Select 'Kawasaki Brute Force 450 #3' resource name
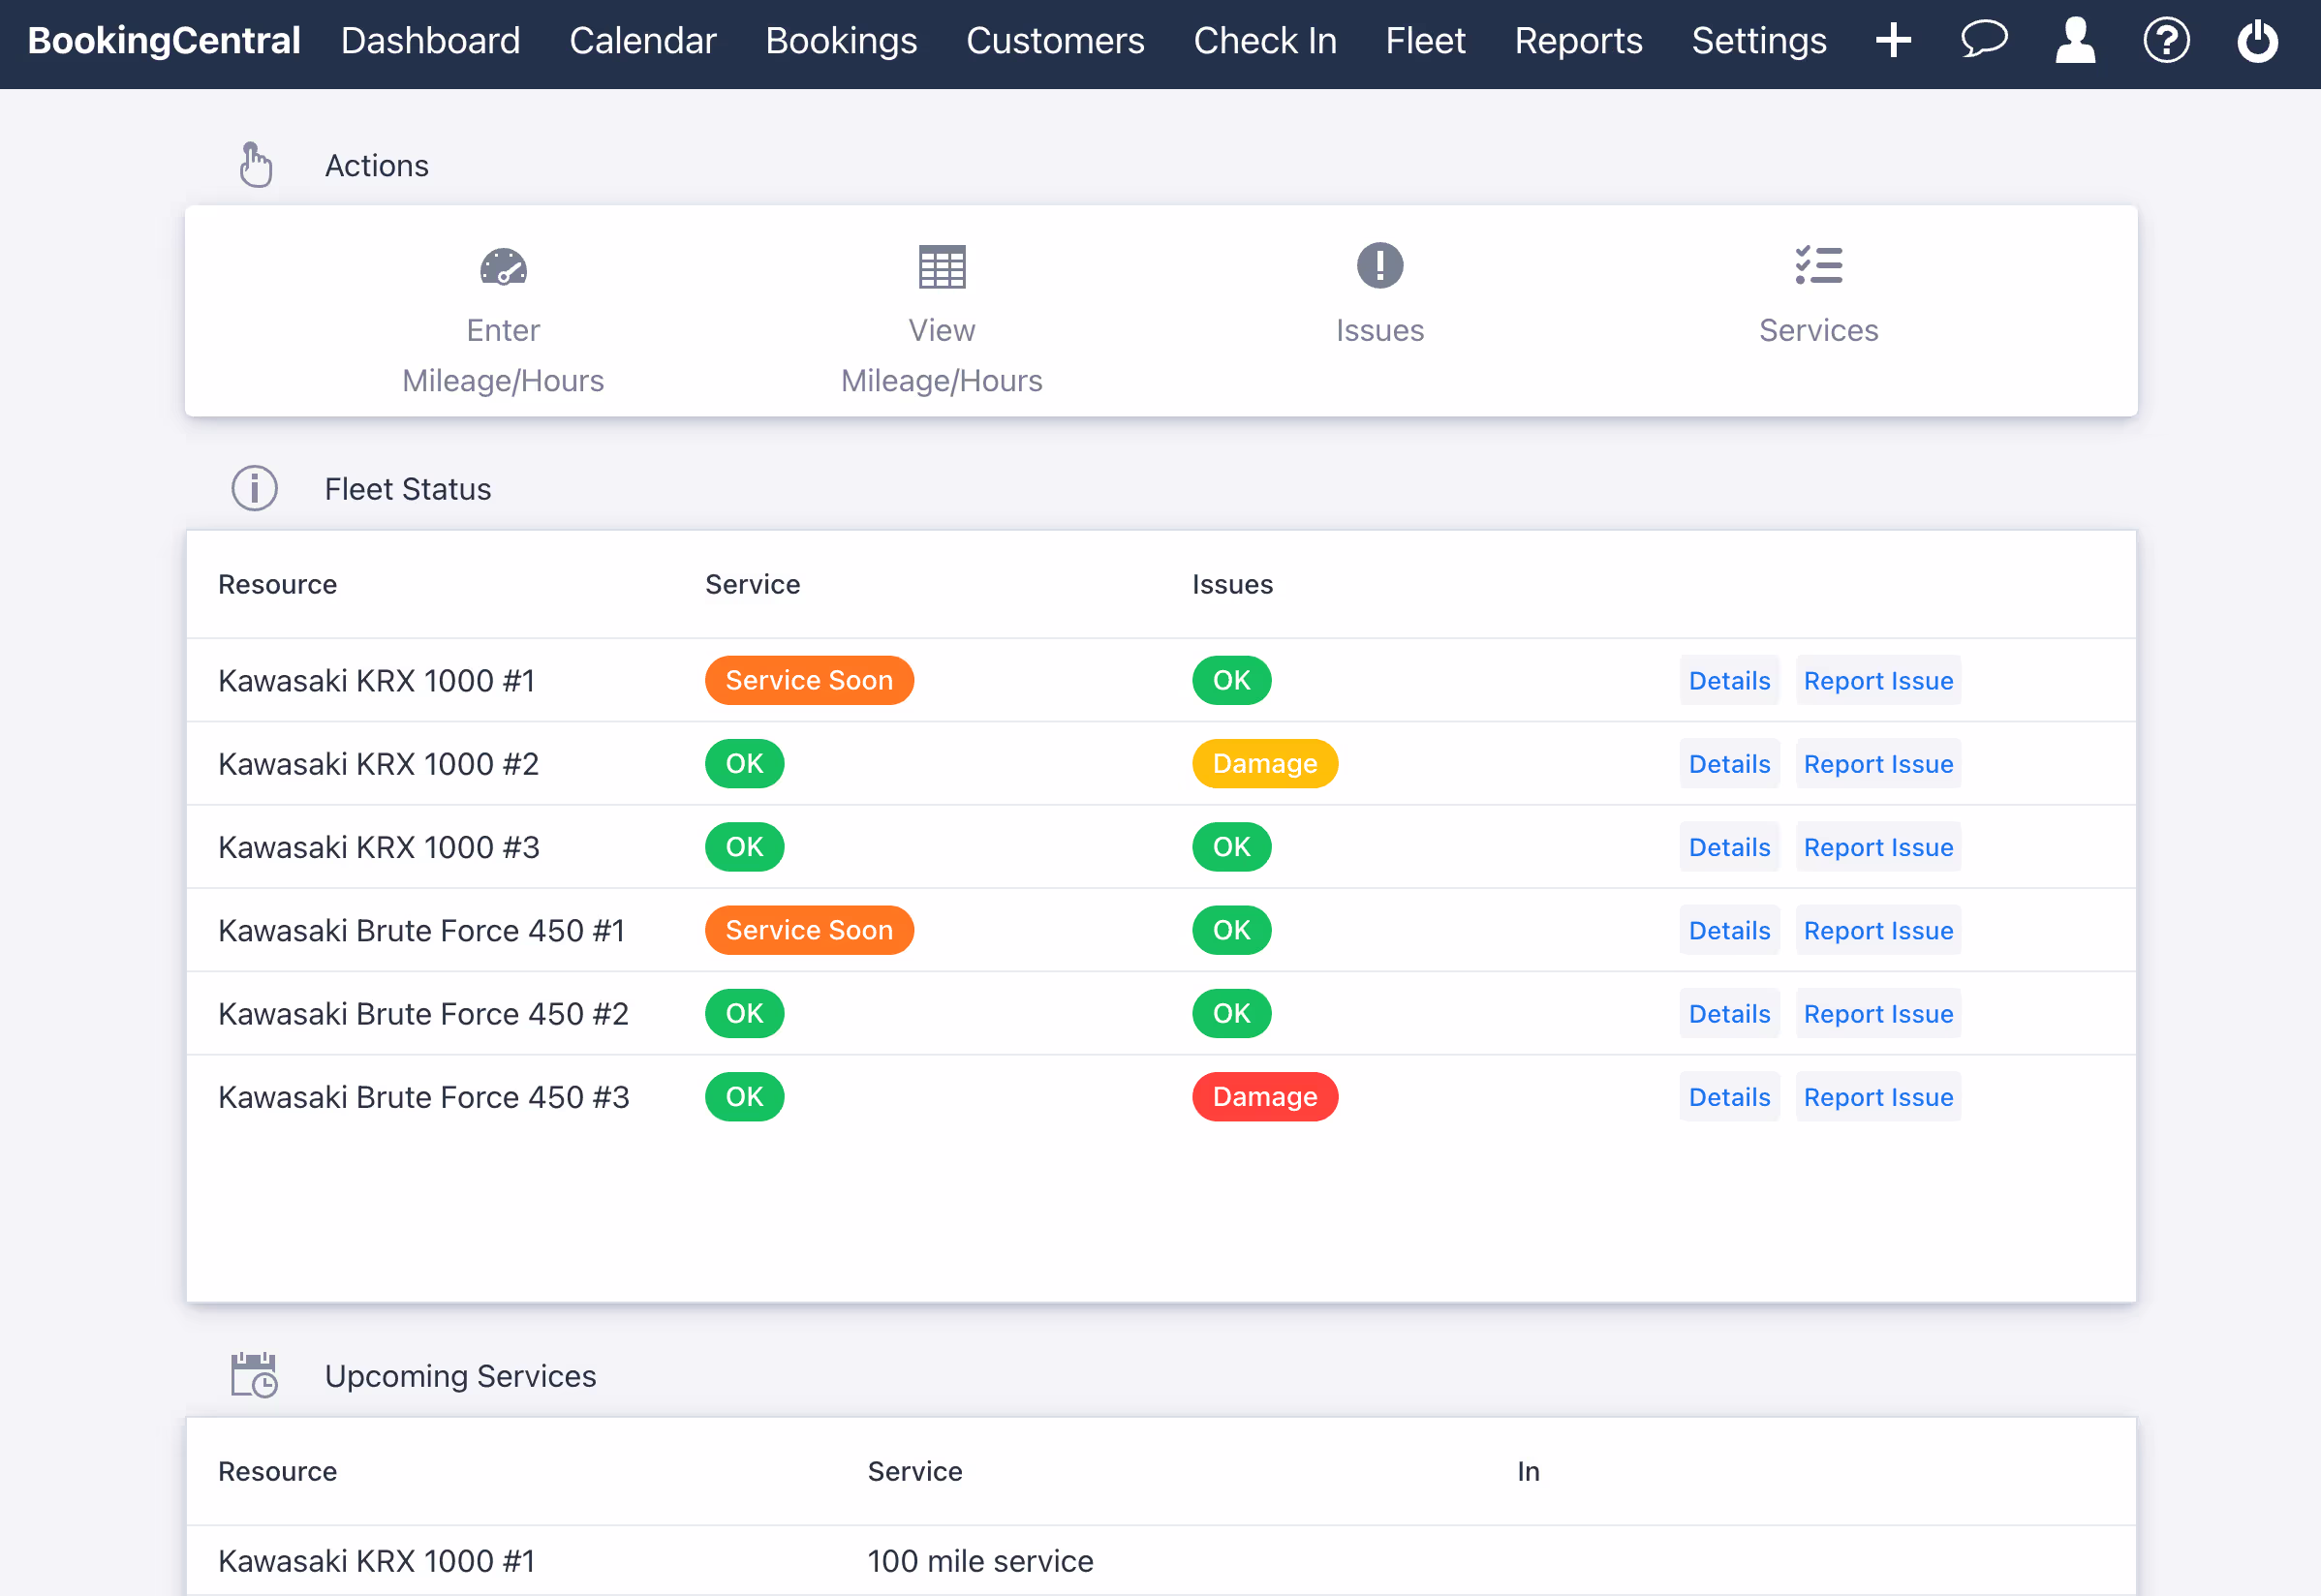The image size is (2321, 1596). pyautogui.click(x=423, y=1097)
